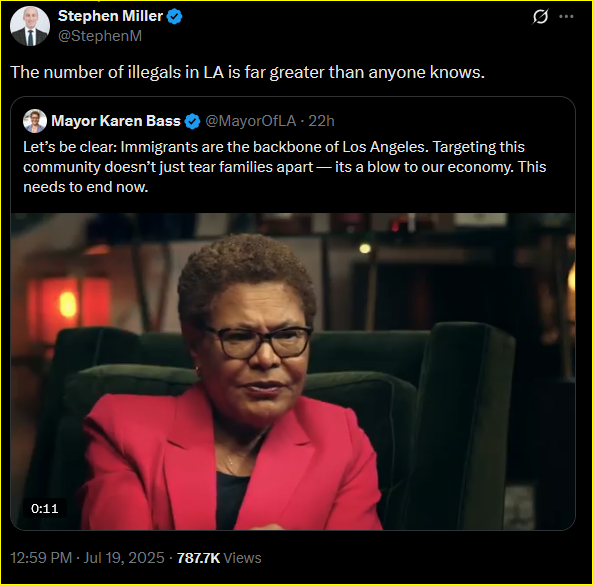Open the Grok explain-post icon
Screen dimensions: 593x585
[x=540, y=17]
